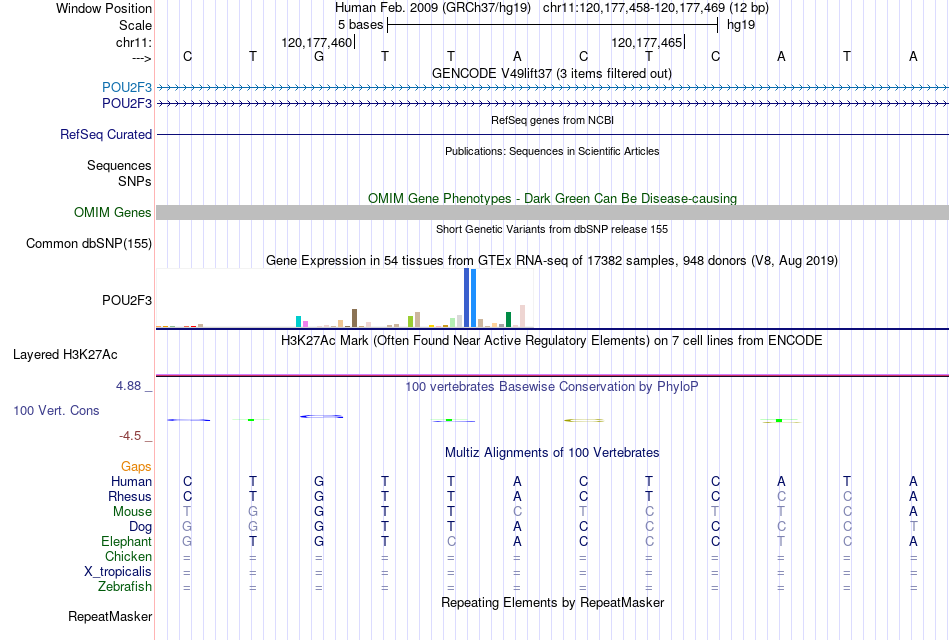The width and height of the screenshot is (950, 640).
Task: Click the light blue POU2F3 gene label
Action: tap(127, 87)
